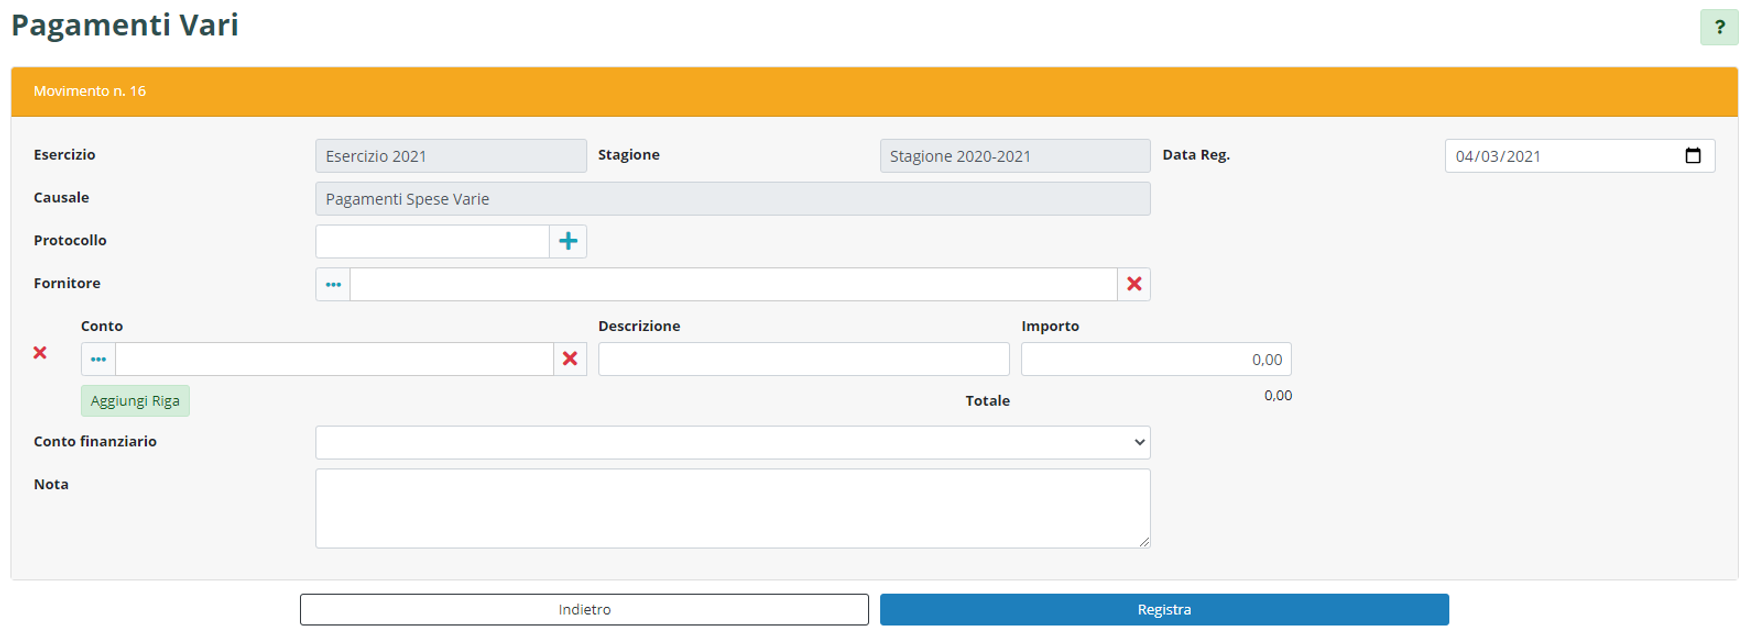Click inside the Nota text area
Image resolution: width=1750 pixels, height=638 pixels.
coord(732,508)
